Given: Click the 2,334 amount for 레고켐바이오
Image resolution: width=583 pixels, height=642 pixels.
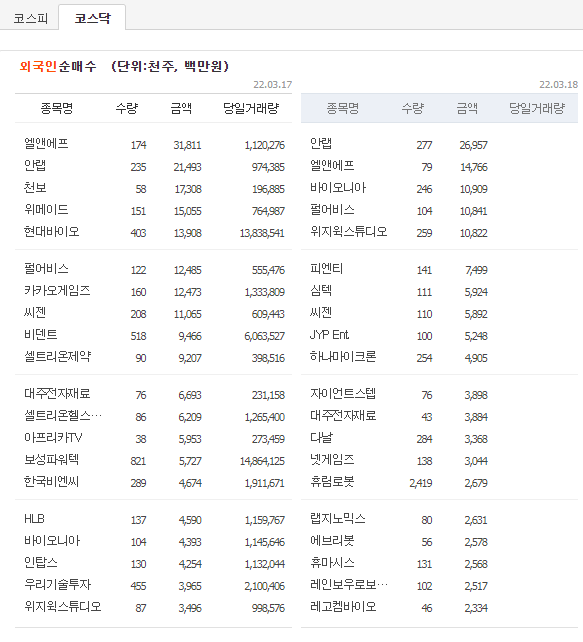Looking at the screenshot, I should [476, 608].
